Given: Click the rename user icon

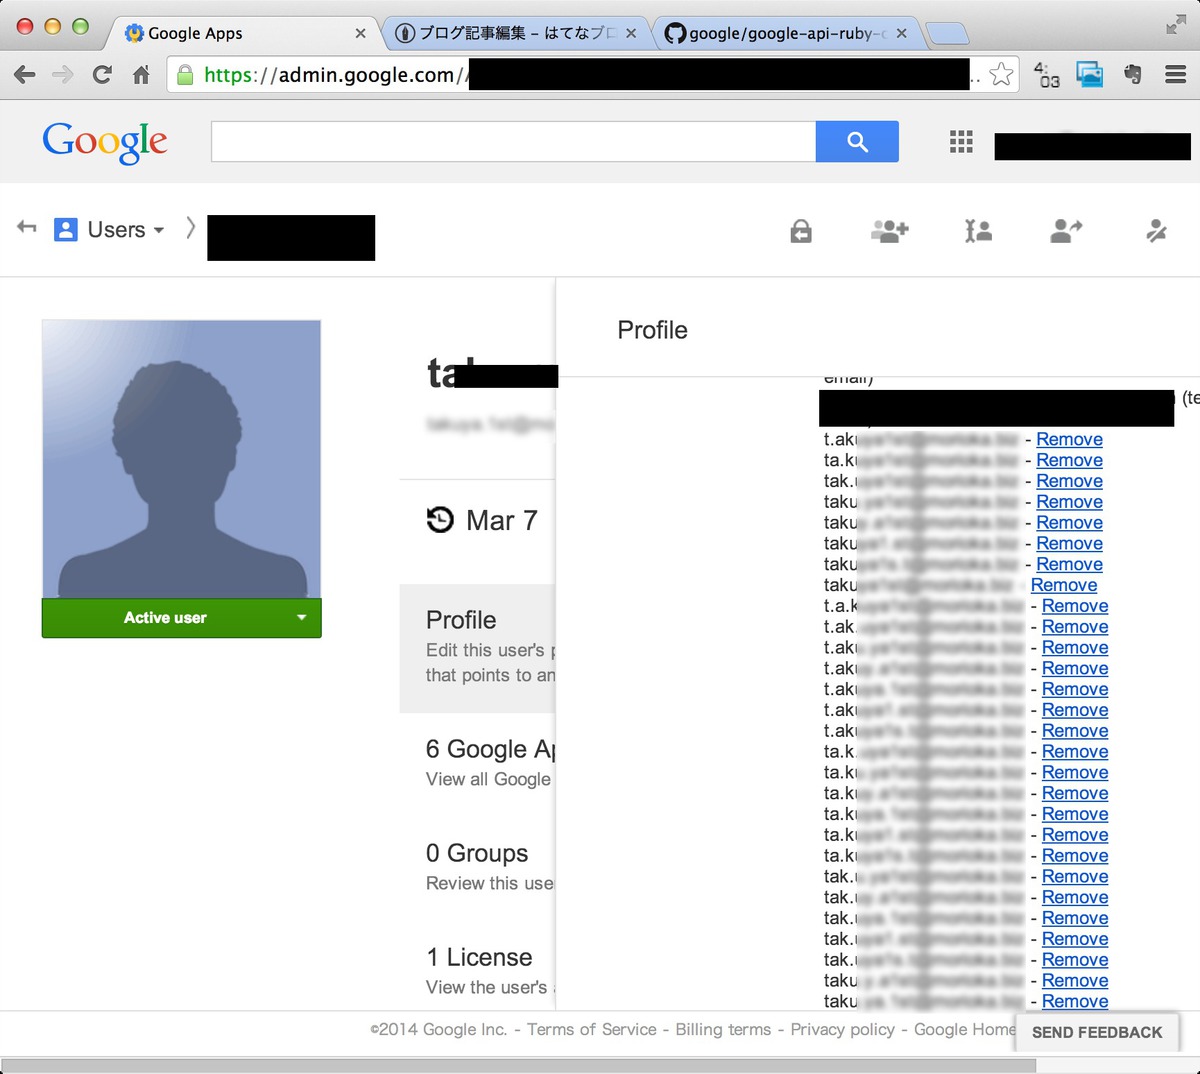Looking at the screenshot, I should tap(978, 232).
